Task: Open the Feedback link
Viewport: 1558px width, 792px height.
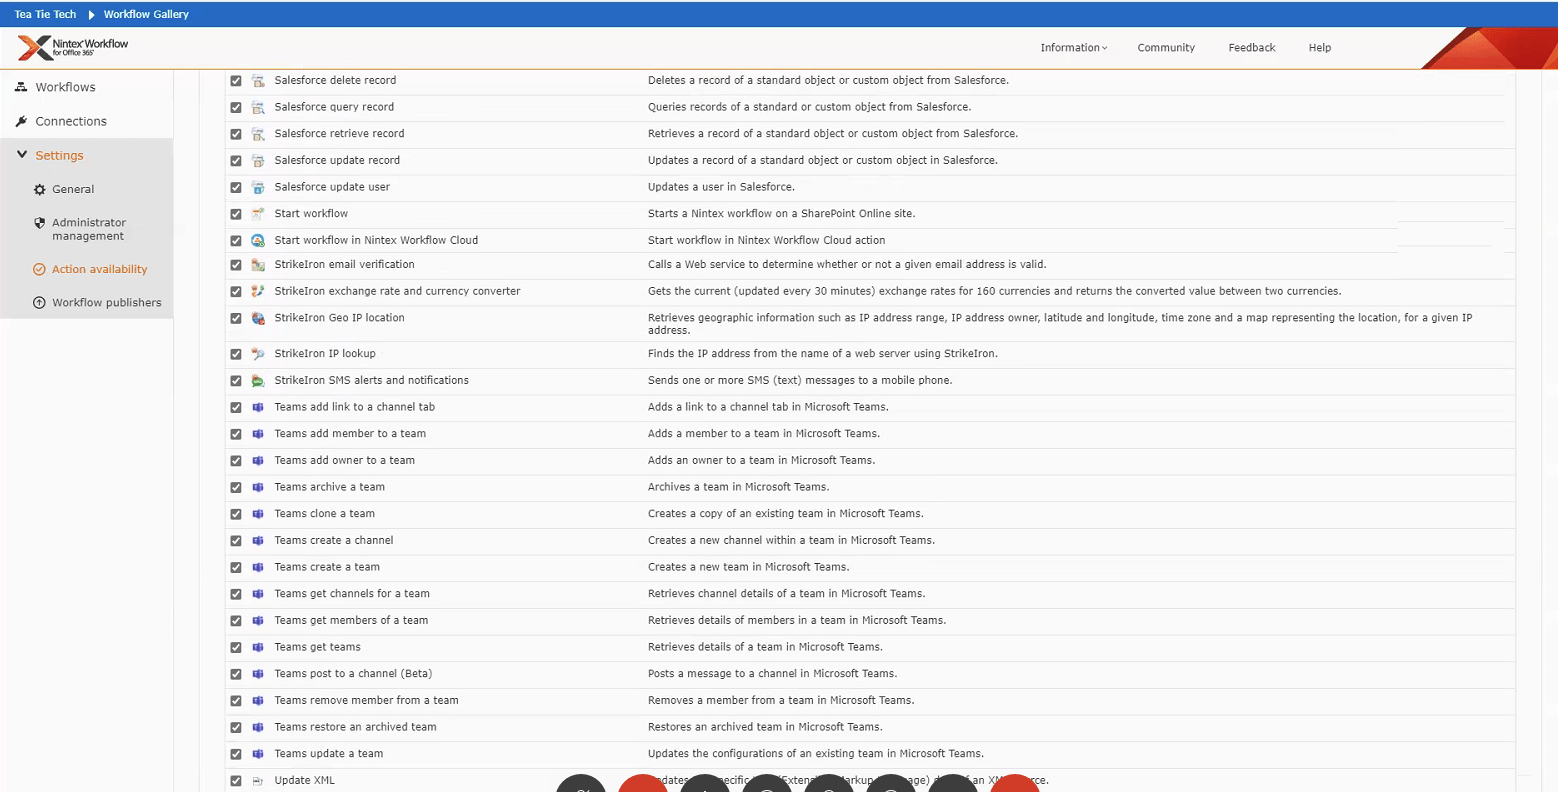Action: coord(1252,48)
